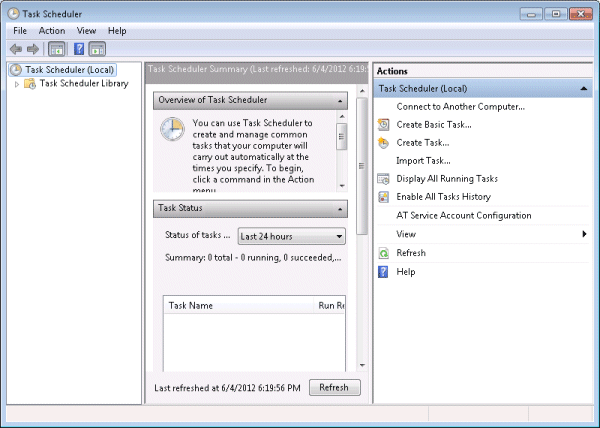Click the Task Scheduler Library folder icon
The image size is (600, 428).
[30, 83]
